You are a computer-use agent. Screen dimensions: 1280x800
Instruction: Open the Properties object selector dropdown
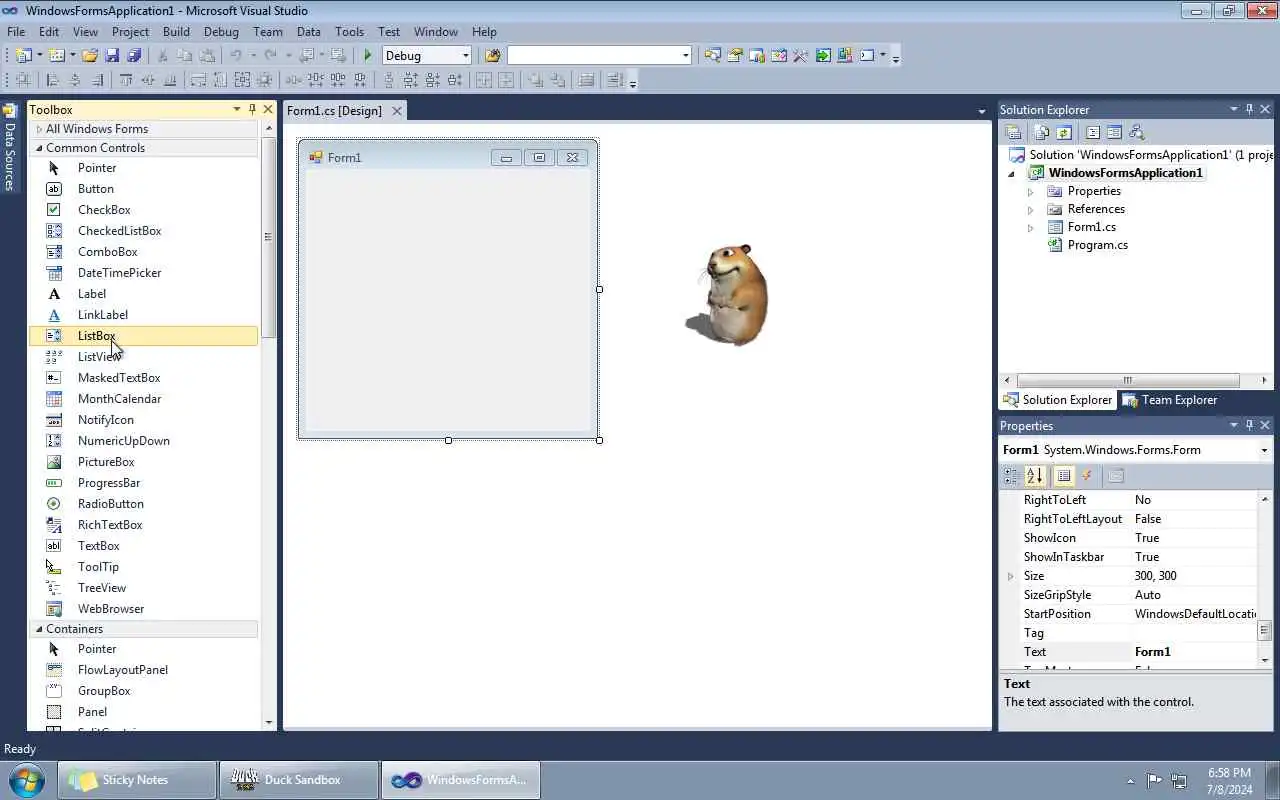[1264, 450]
